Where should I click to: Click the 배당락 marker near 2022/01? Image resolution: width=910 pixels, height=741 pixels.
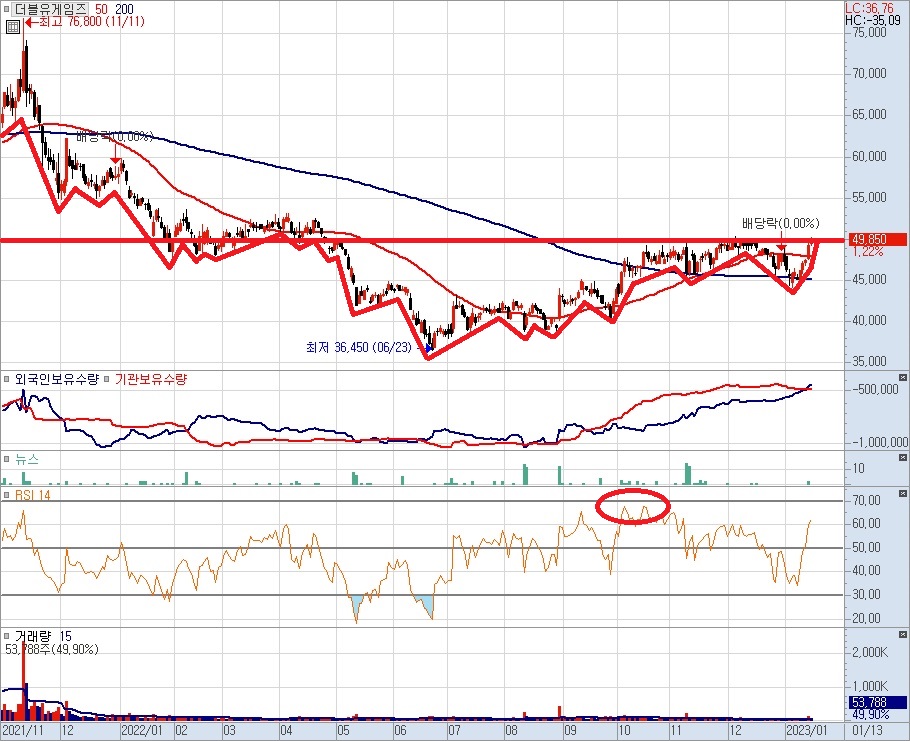coord(115,136)
